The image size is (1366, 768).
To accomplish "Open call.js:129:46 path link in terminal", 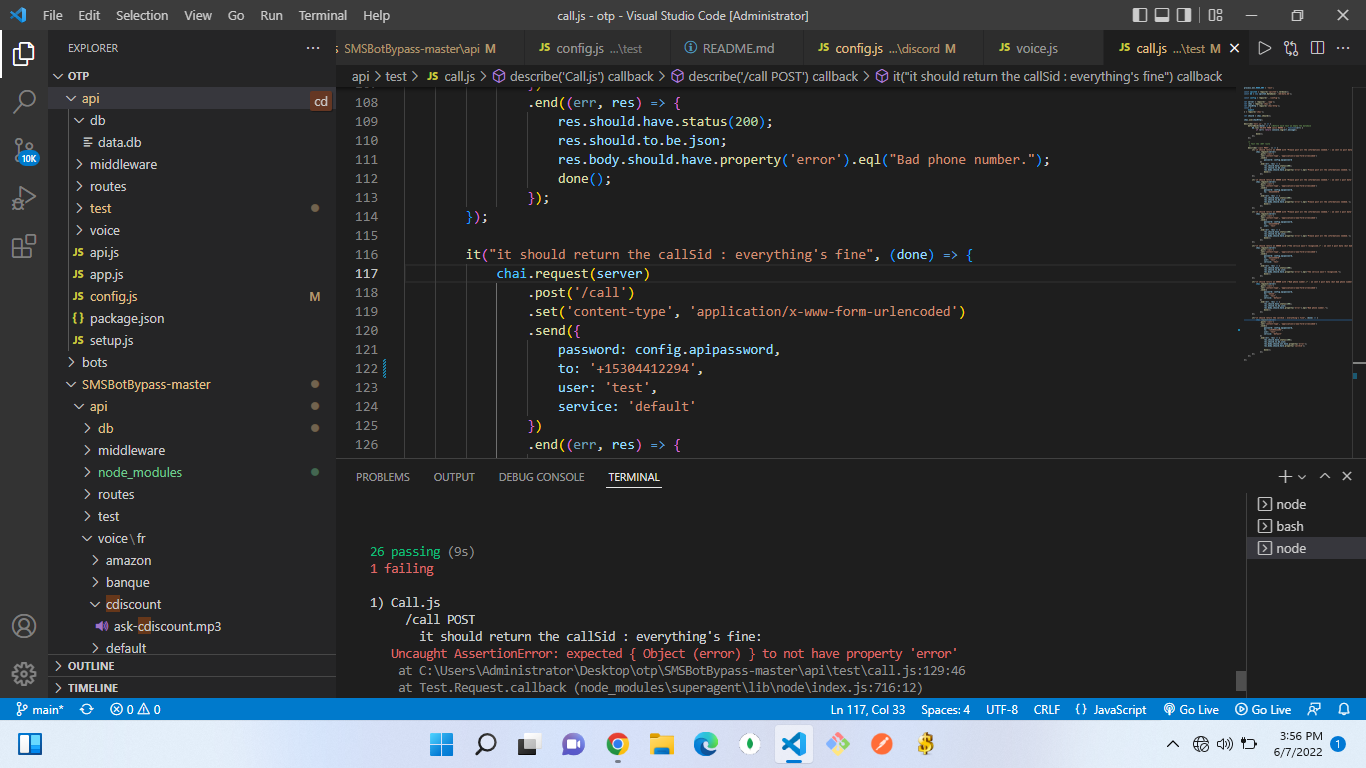I will pos(690,670).
